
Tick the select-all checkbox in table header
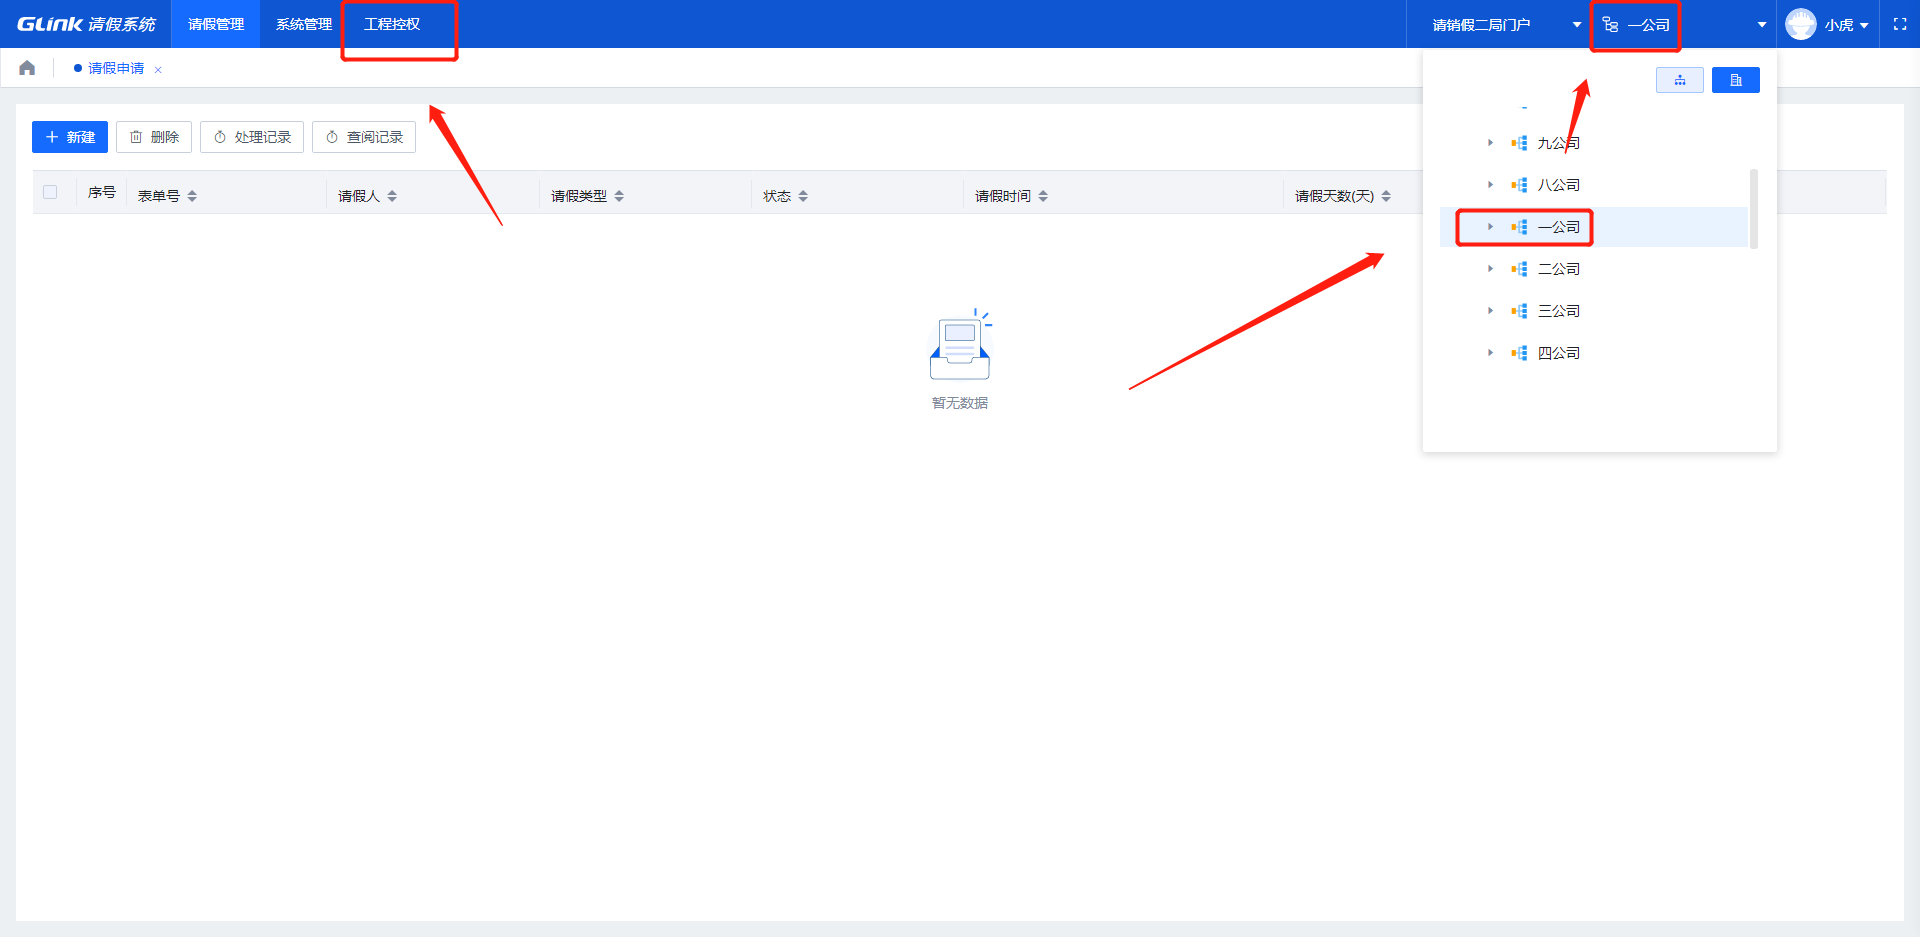click(50, 192)
